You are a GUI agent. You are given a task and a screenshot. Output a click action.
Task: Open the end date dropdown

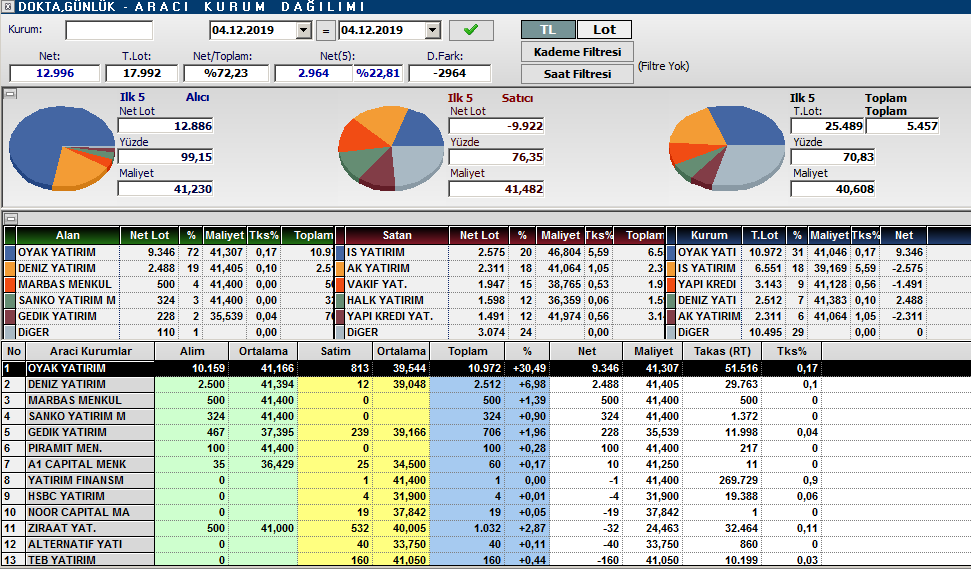pyautogui.click(x=433, y=30)
